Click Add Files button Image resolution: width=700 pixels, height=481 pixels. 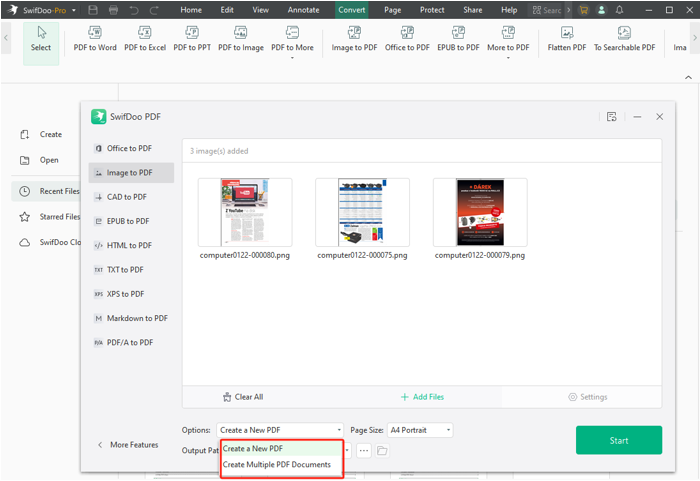tap(422, 397)
